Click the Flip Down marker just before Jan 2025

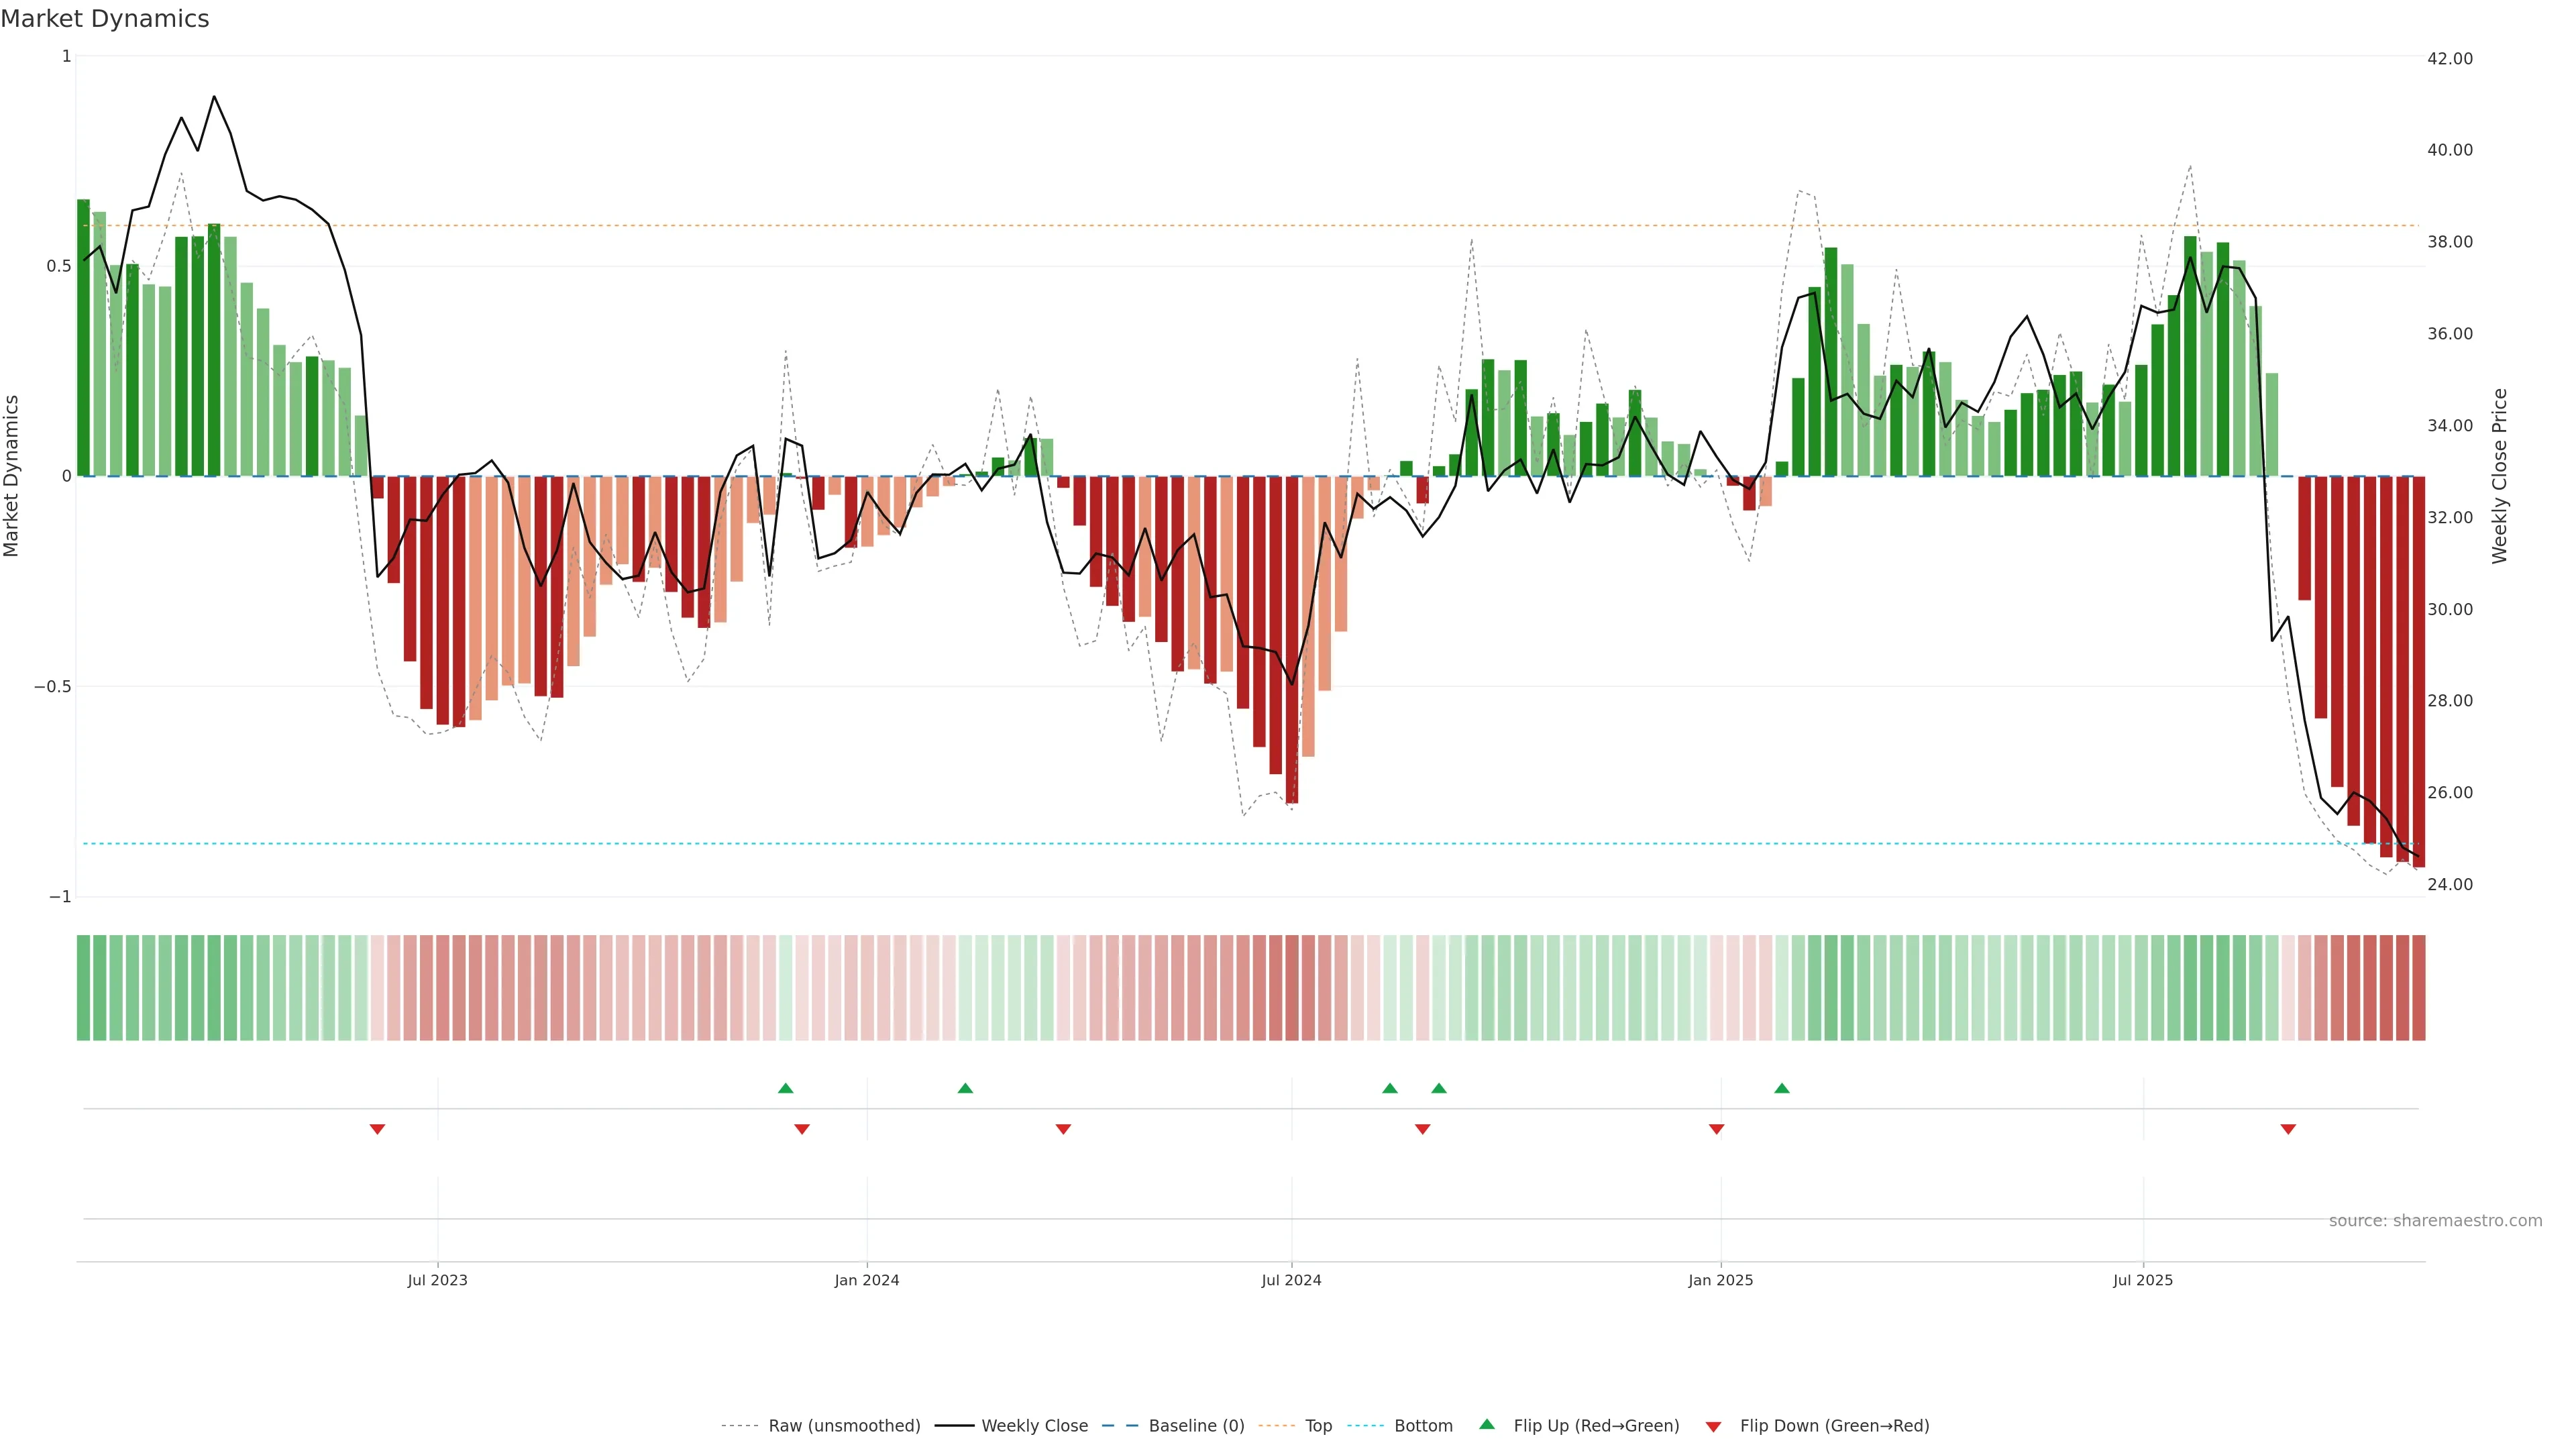[1717, 1129]
